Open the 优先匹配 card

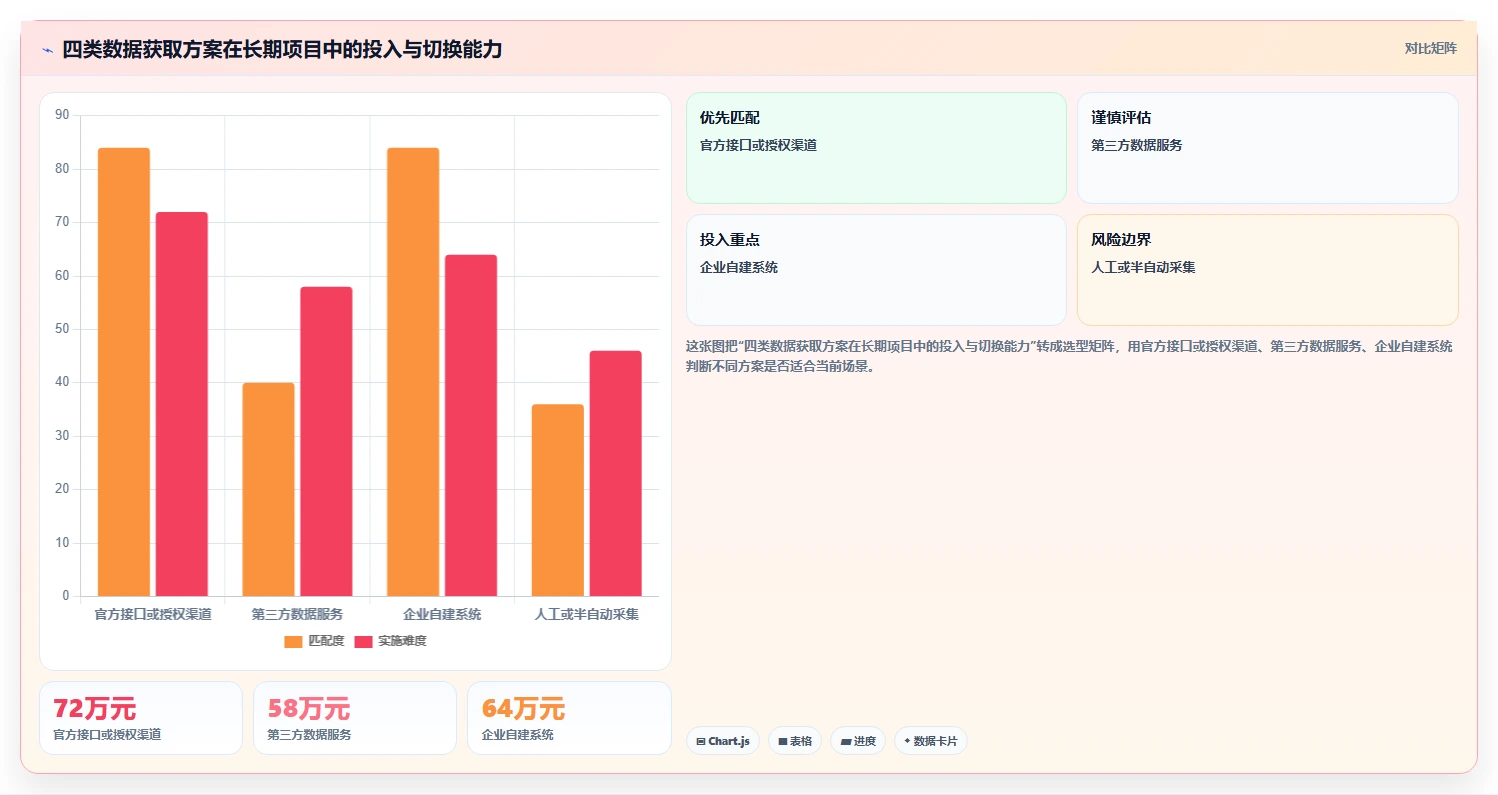(876, 148)
